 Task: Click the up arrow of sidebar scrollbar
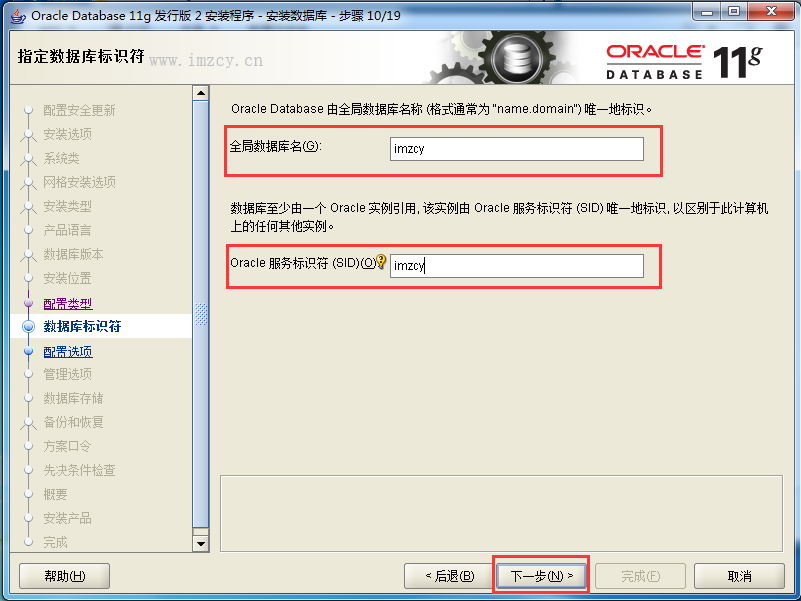201,93
